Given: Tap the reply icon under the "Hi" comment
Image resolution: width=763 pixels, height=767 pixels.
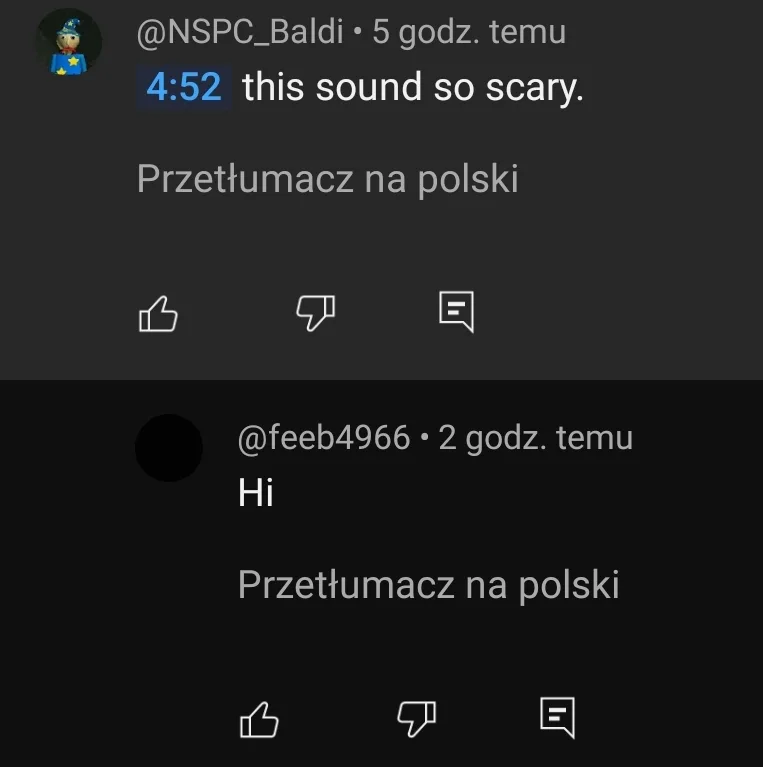Looking at the screenshot, I should (x=557, y=716).
